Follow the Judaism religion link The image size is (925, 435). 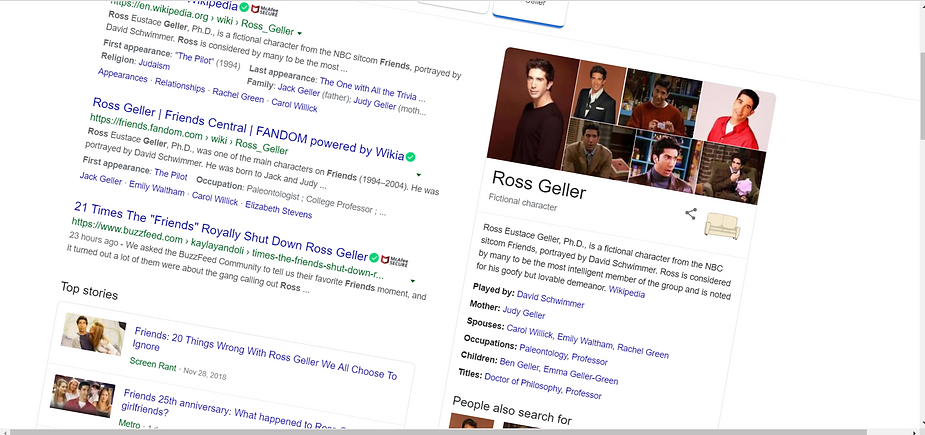pyautogui.click(x=155, y=64)
